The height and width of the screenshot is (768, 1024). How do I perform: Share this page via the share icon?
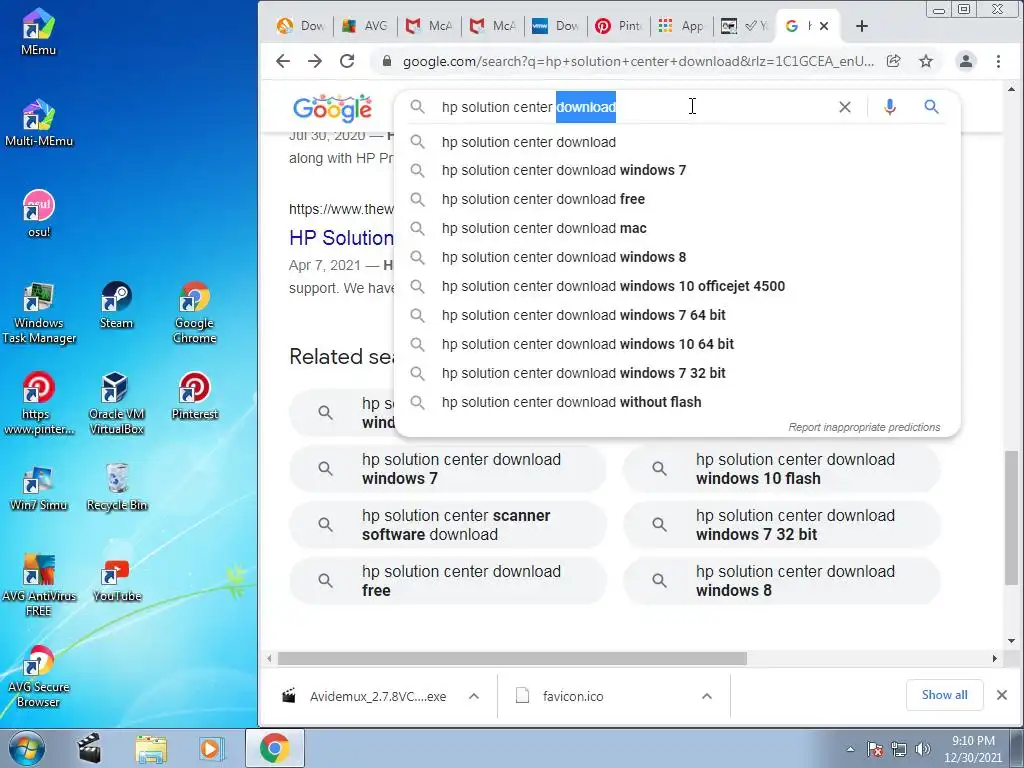click(x=893, y=61)
